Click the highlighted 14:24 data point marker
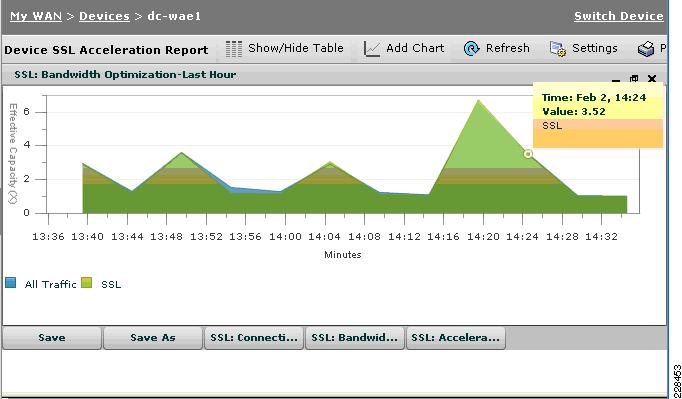This screenshot has height=399, width=682. pos(528,154)
